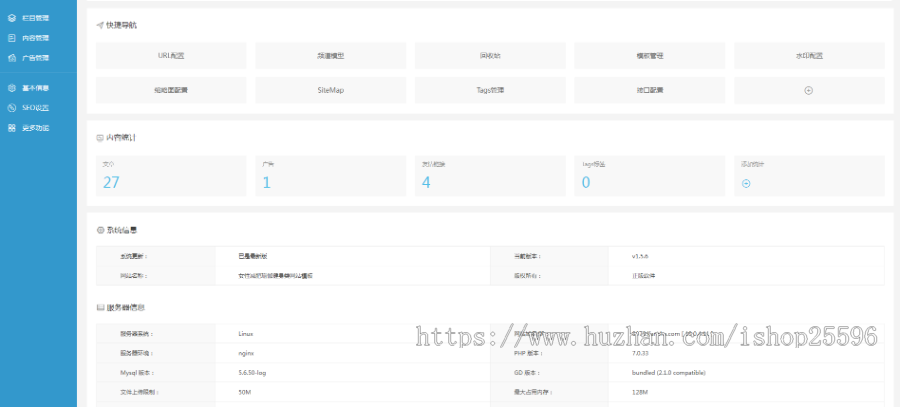Open the 回收站 quick link
900x407 pixels.
click(x=490, y=56)
